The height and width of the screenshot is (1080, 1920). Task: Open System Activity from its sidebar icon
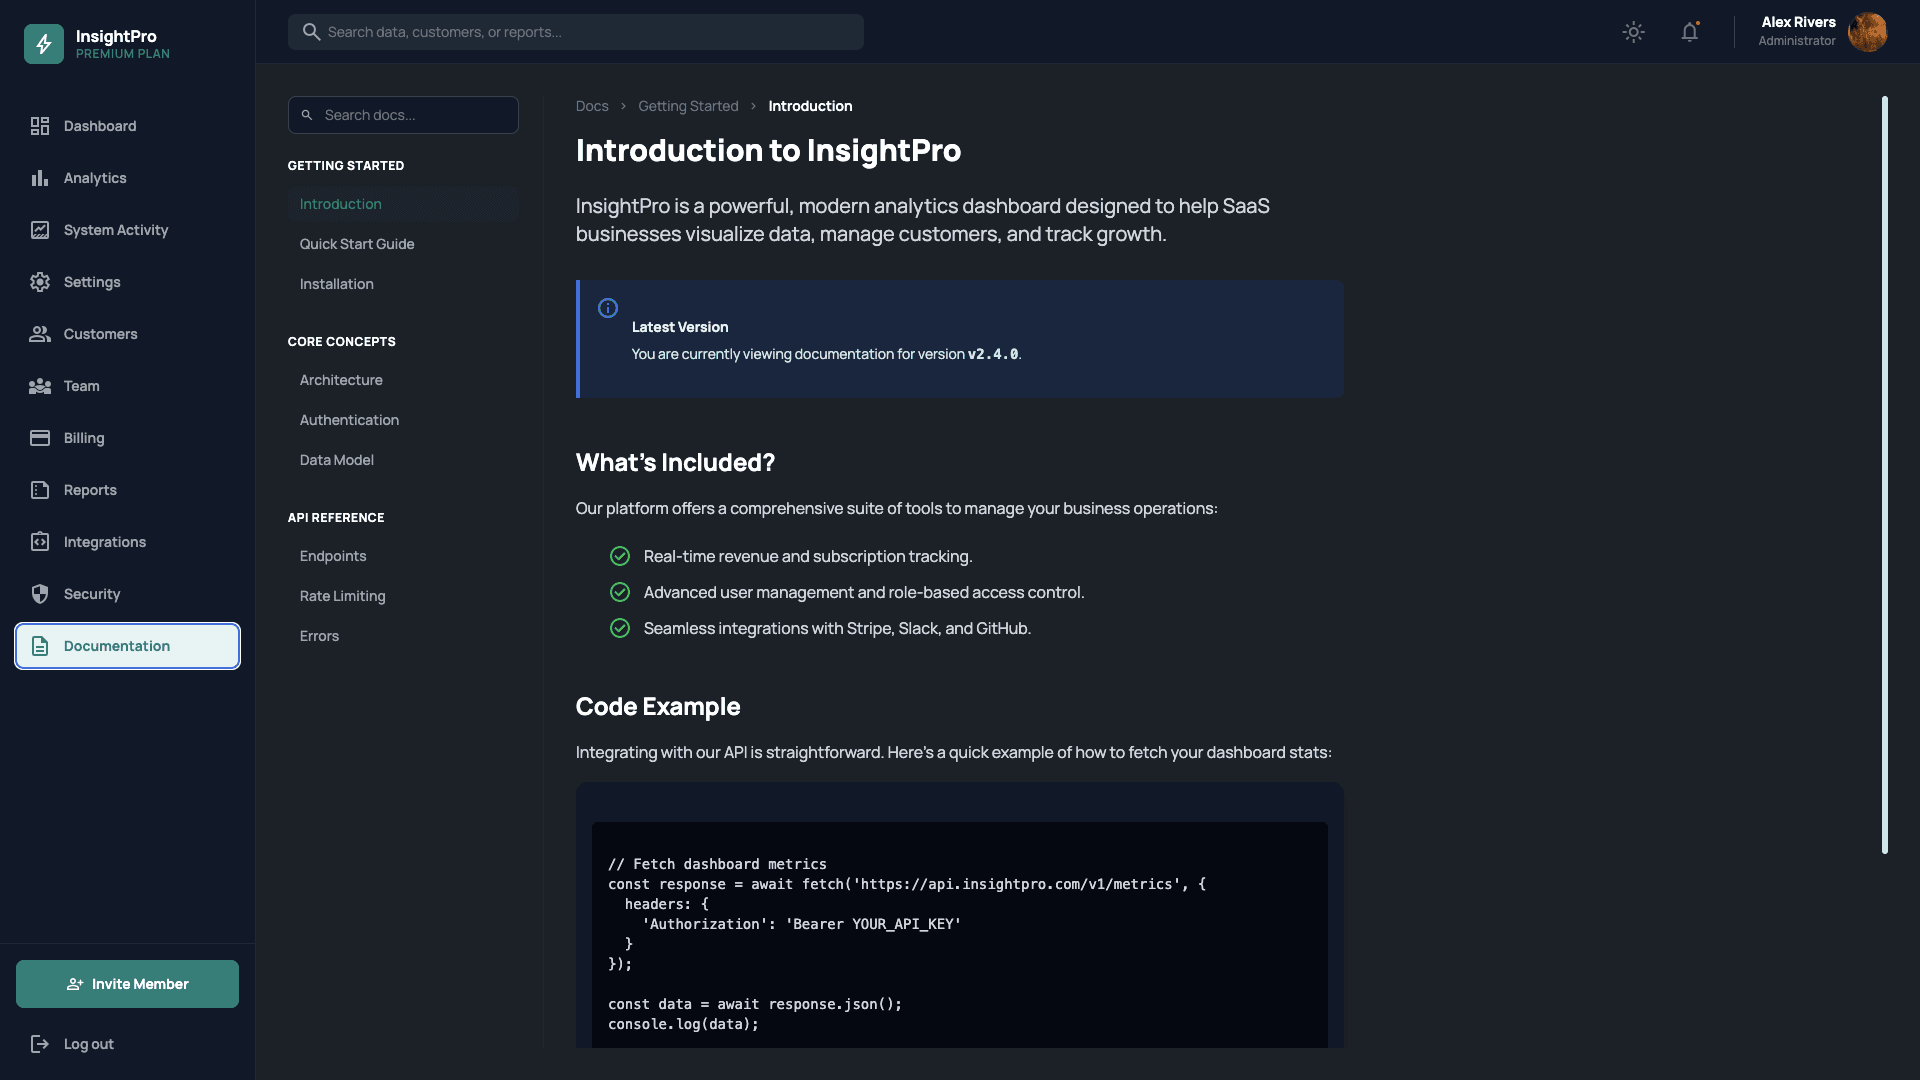[40, 230]
